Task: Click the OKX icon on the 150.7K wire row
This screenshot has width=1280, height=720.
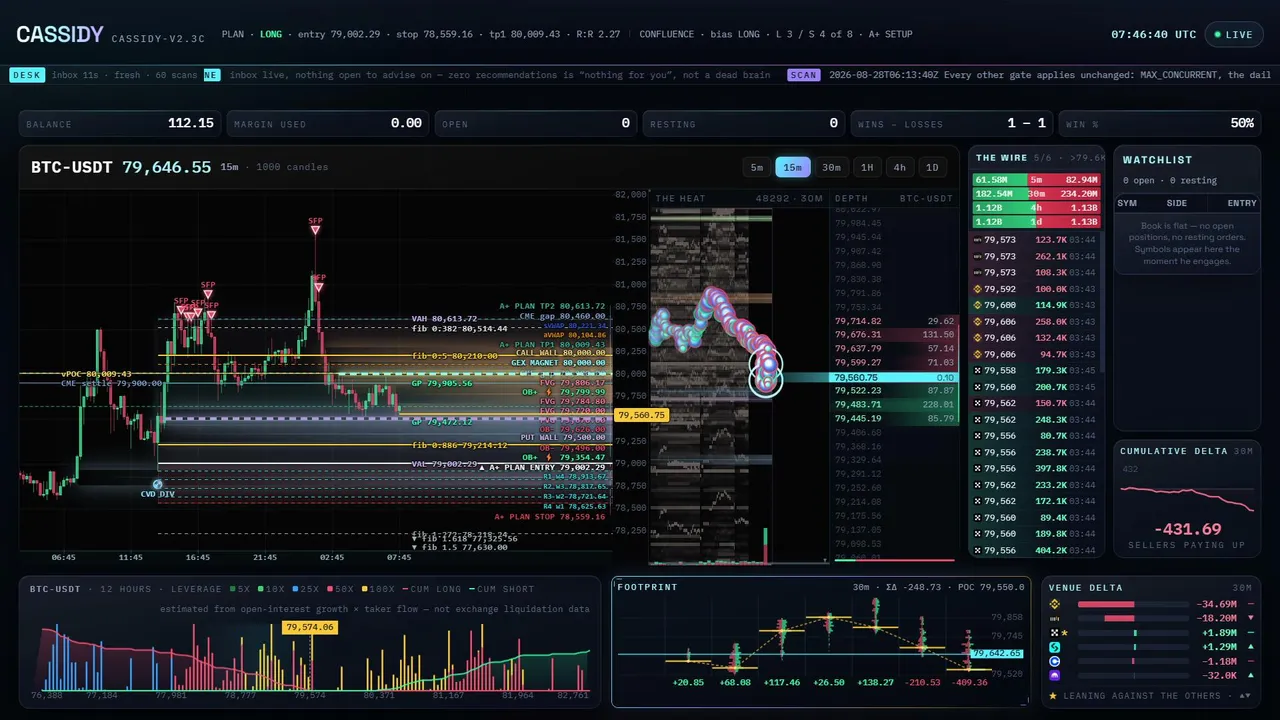Action: click(x=978, y=403)
